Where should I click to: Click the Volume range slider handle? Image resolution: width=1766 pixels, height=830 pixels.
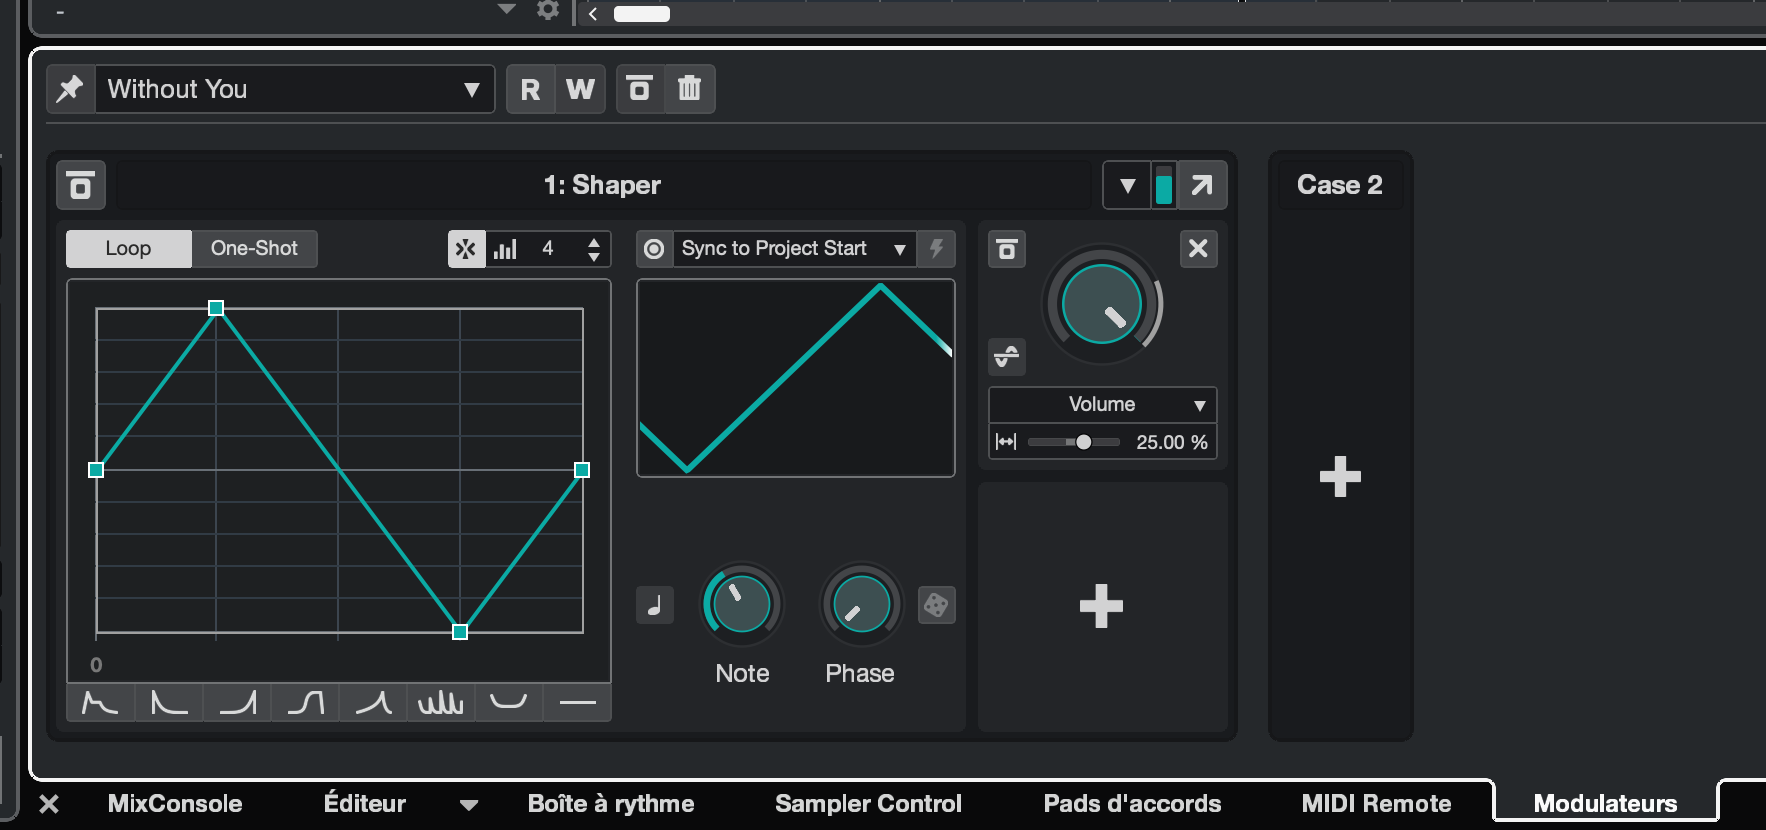point(1083,442)
